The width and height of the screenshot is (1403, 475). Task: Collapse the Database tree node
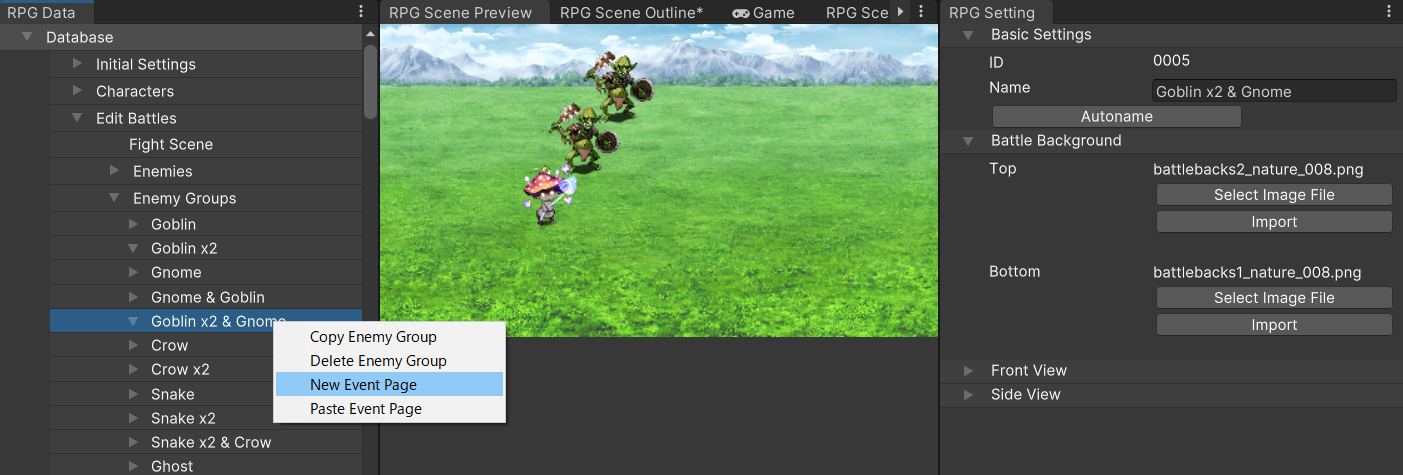[x=26, y=37]
